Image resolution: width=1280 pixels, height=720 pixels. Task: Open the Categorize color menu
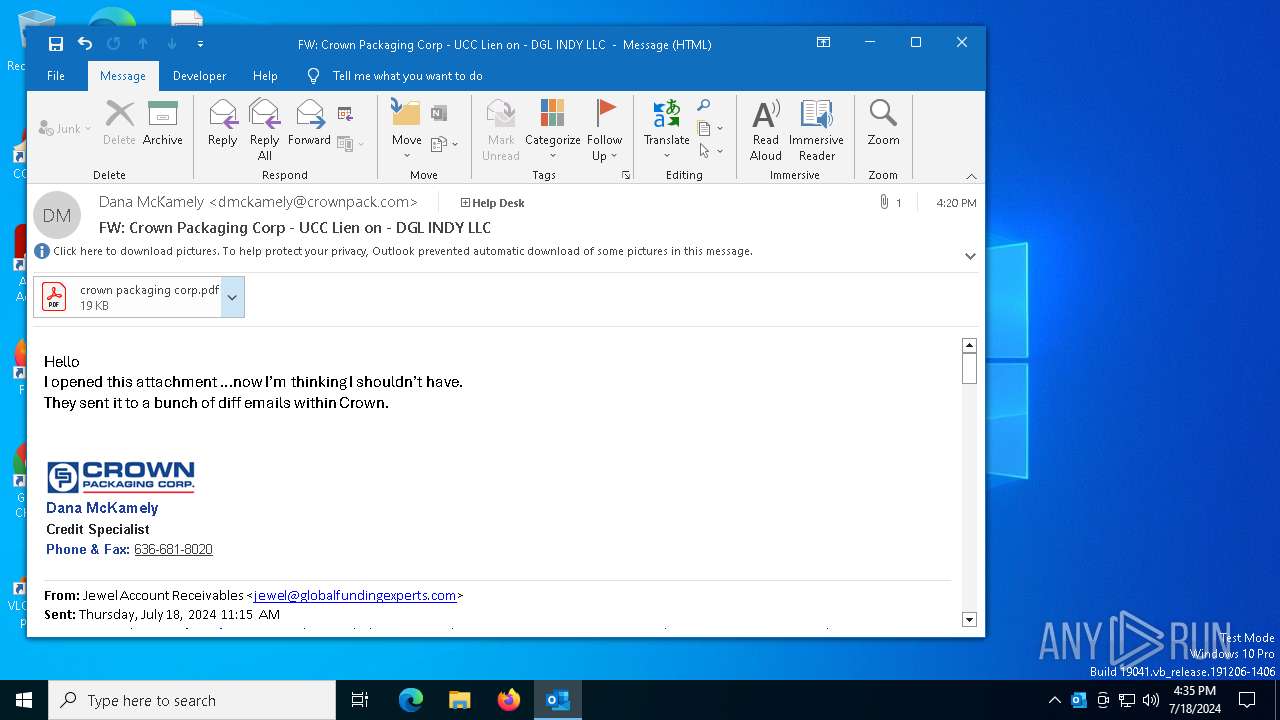pos(552,130)
